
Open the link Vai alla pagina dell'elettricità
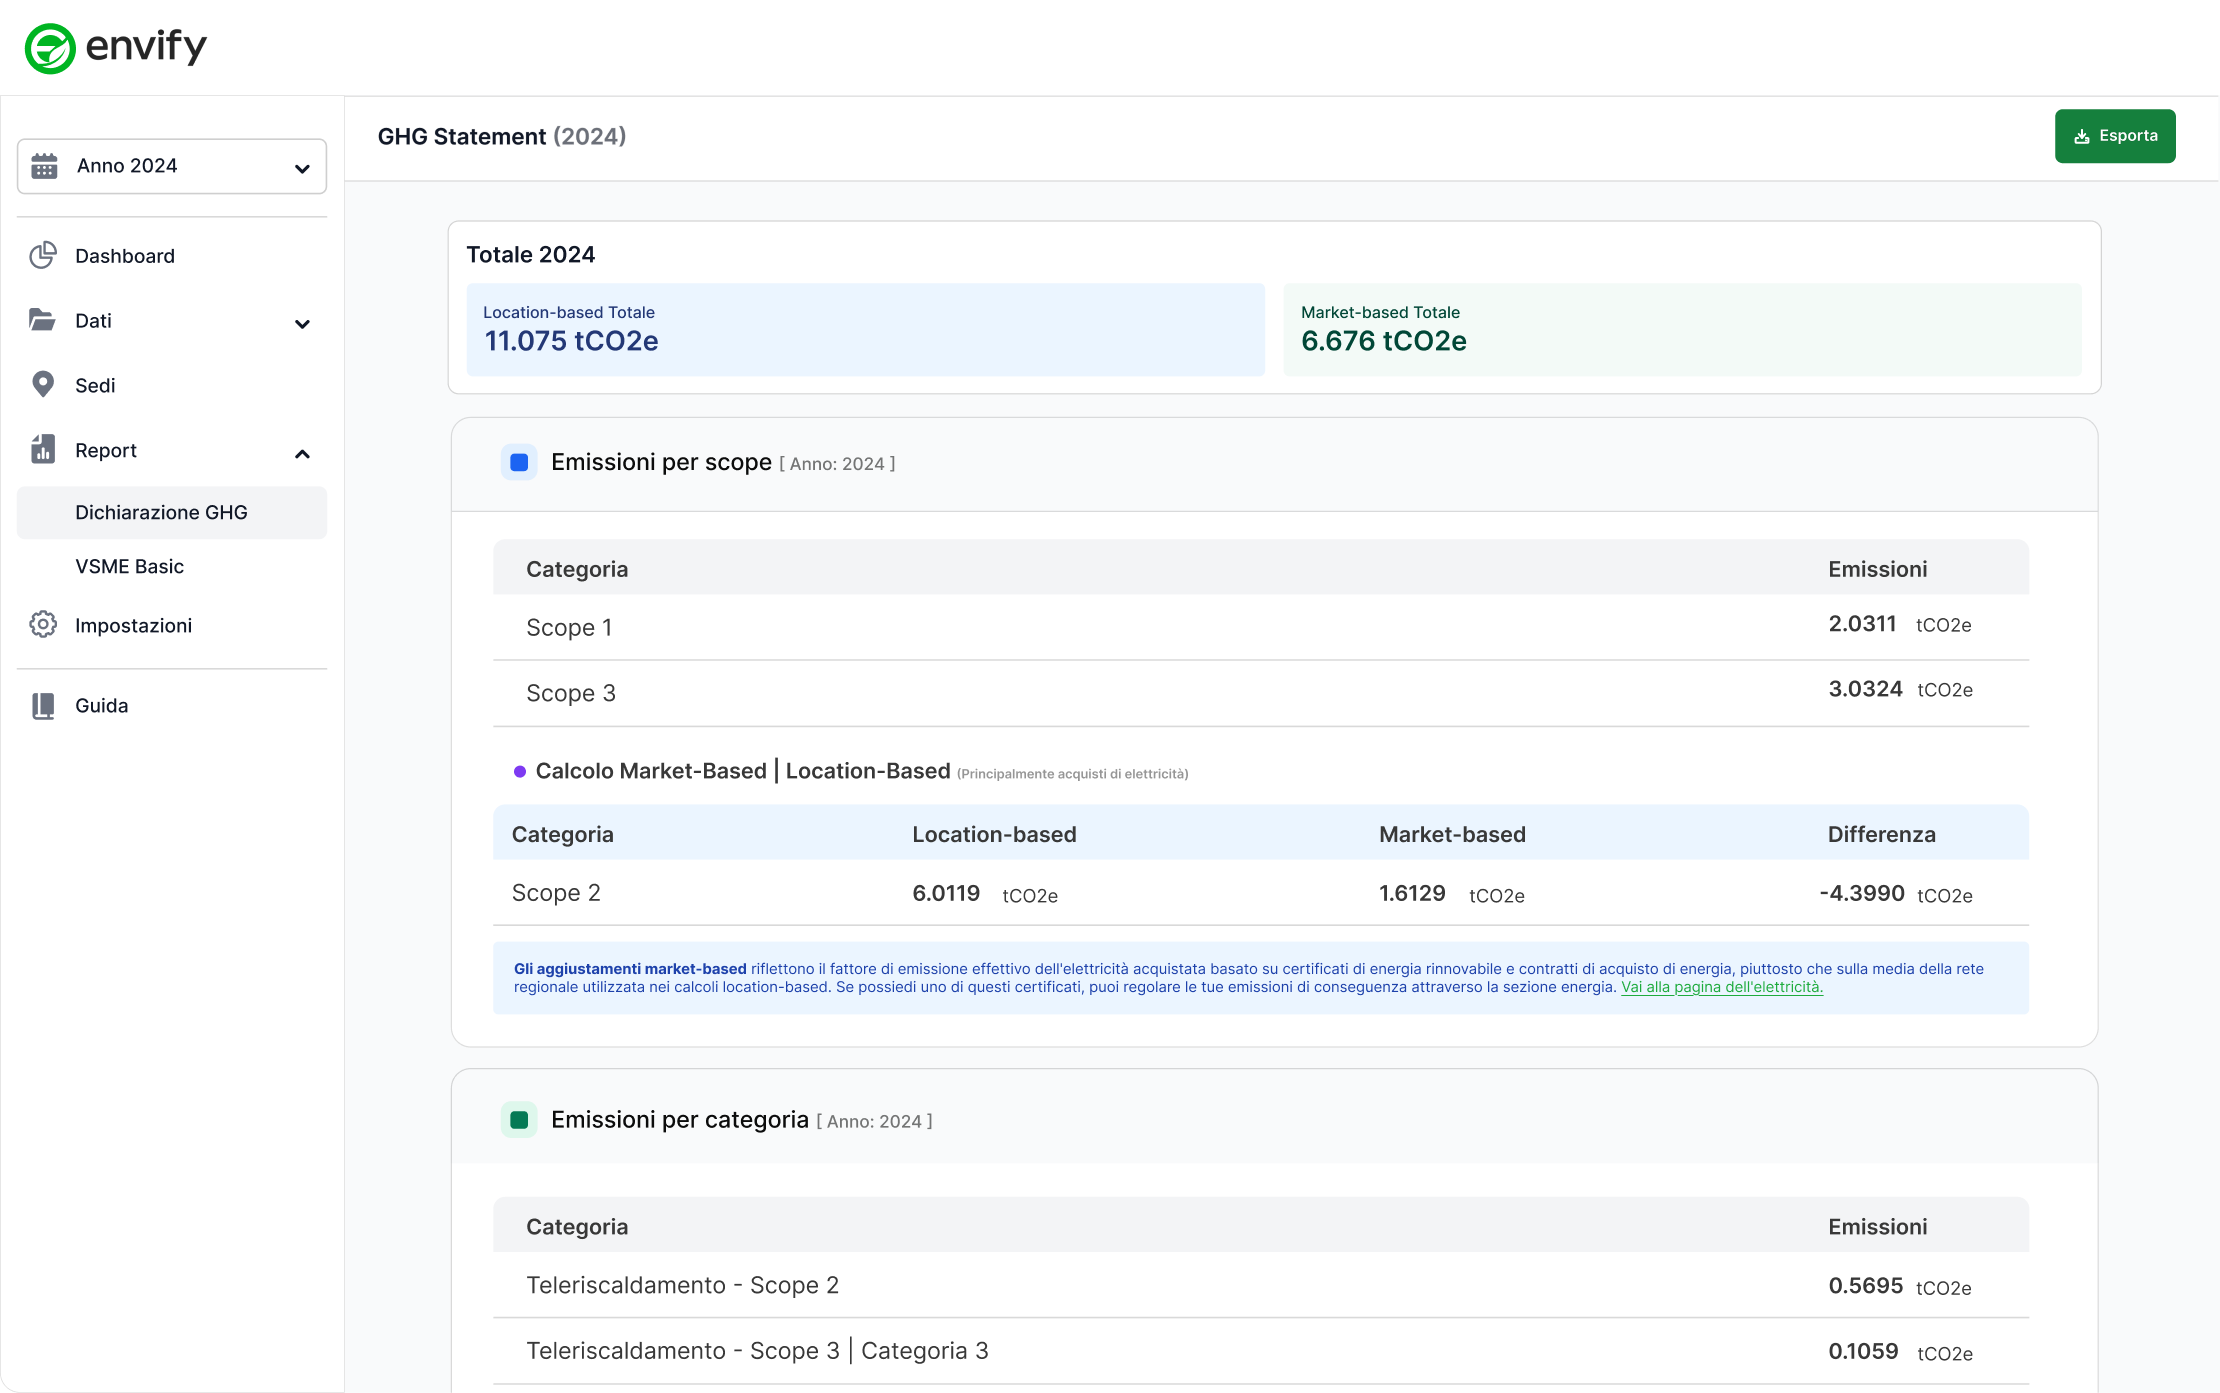[x=1721, y=986]
